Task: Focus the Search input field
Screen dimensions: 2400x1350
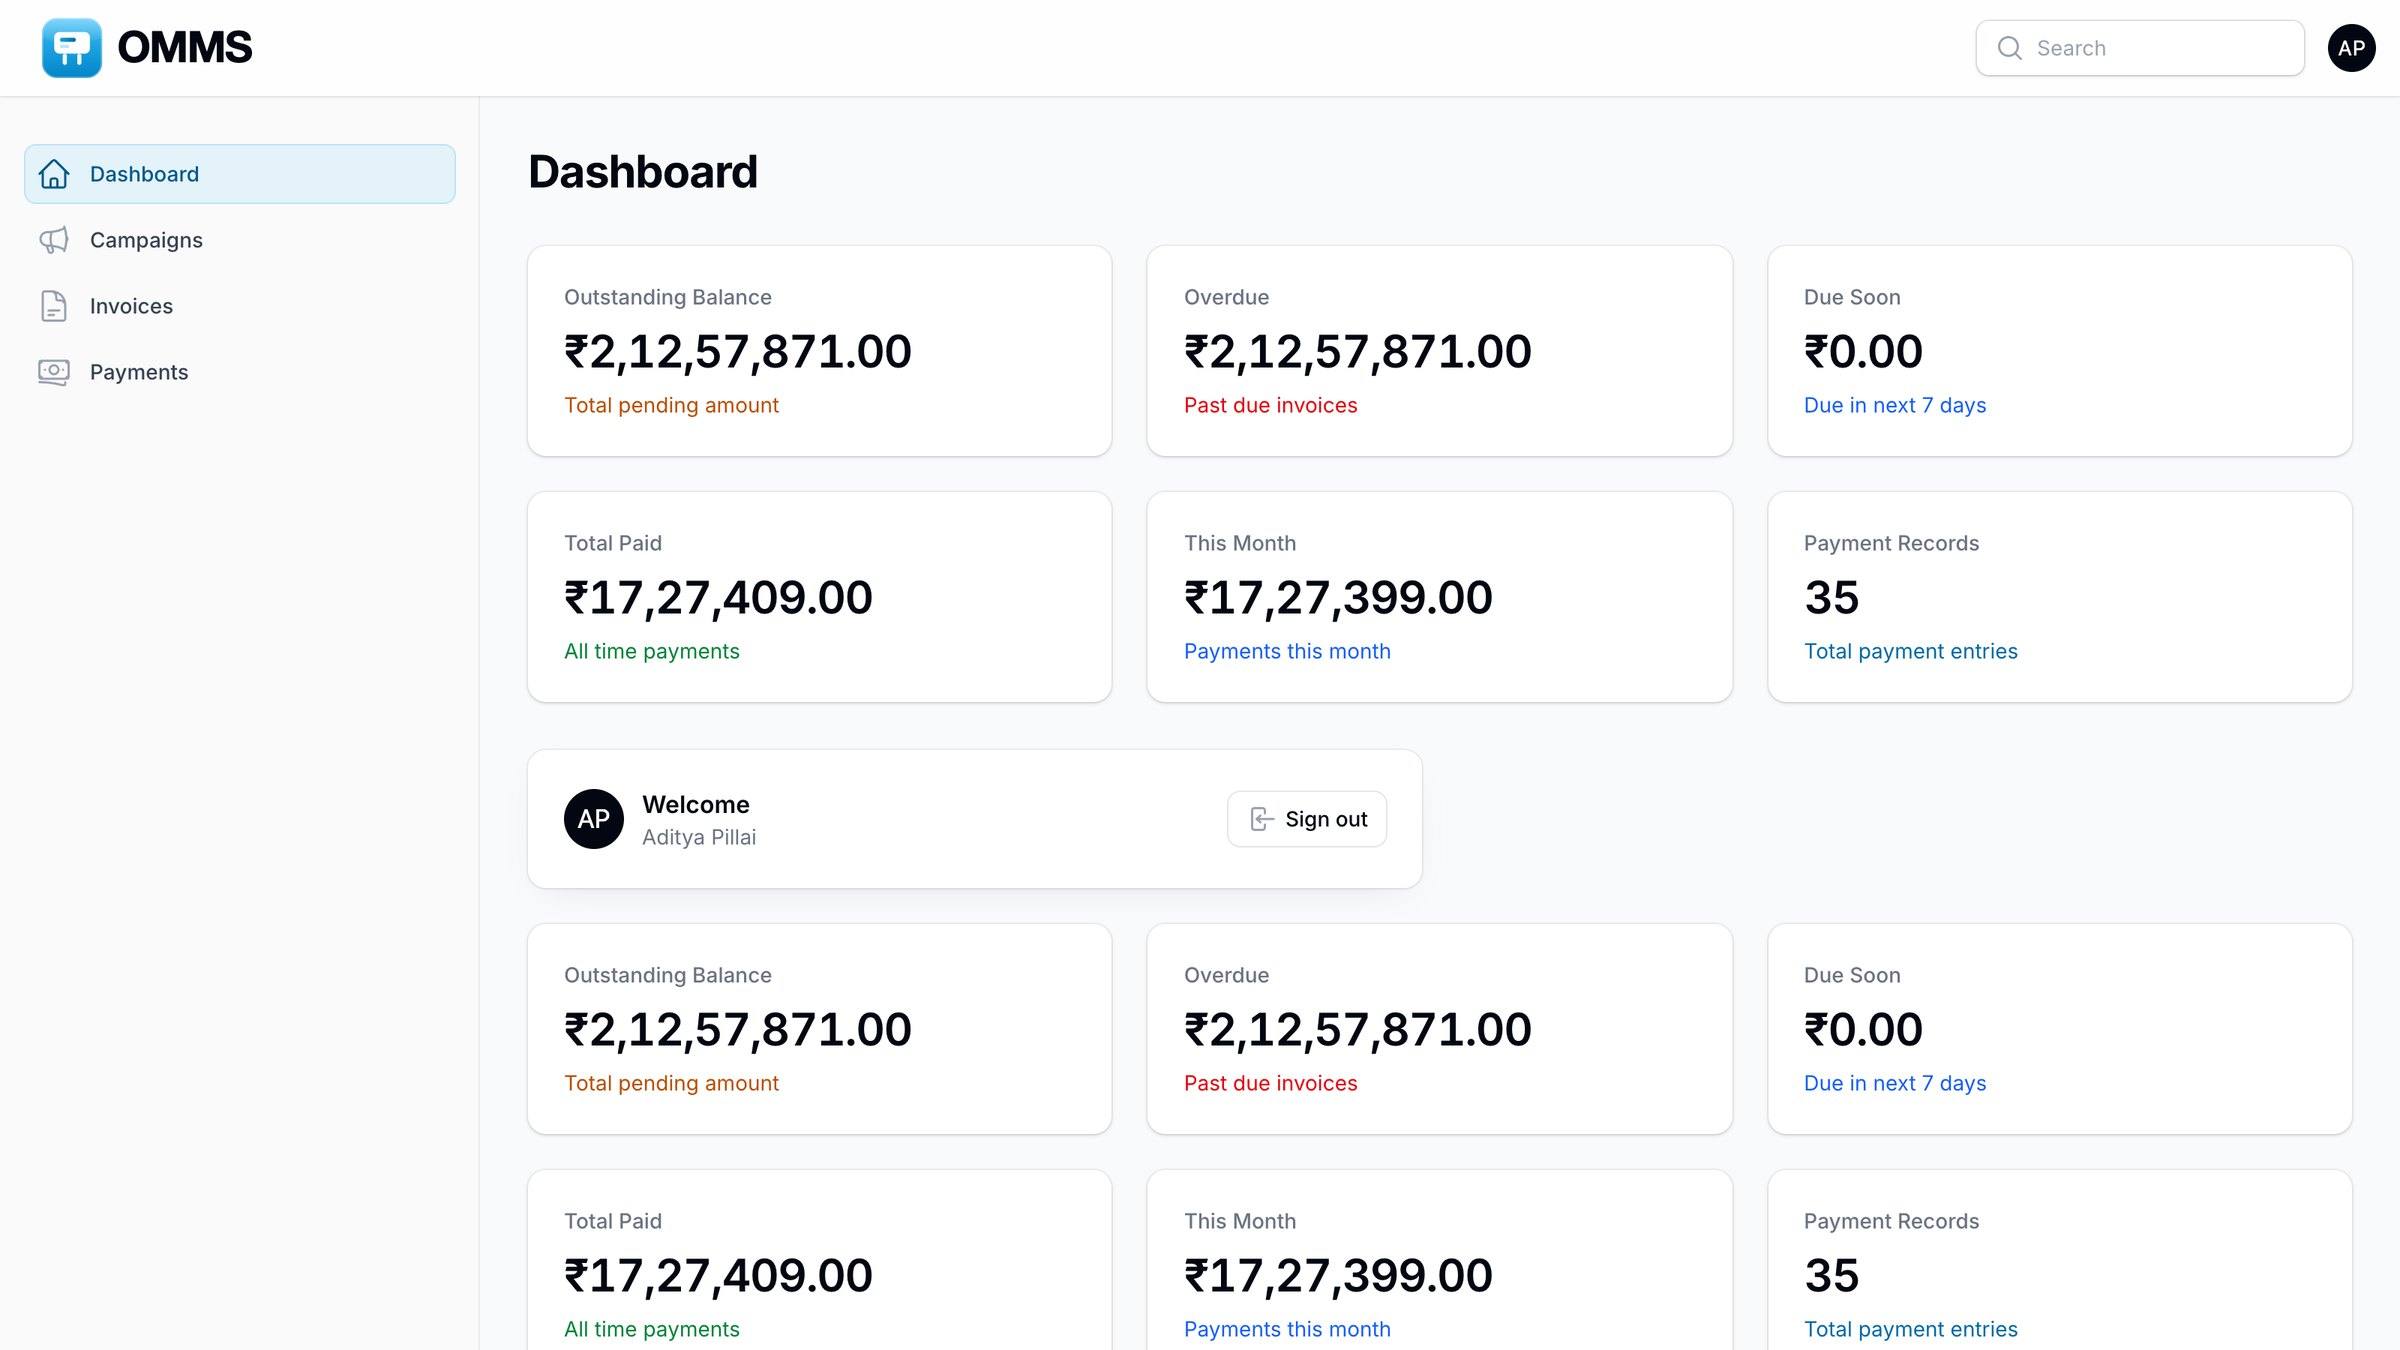Action: pyautogui.click(x=2140, y=48)
